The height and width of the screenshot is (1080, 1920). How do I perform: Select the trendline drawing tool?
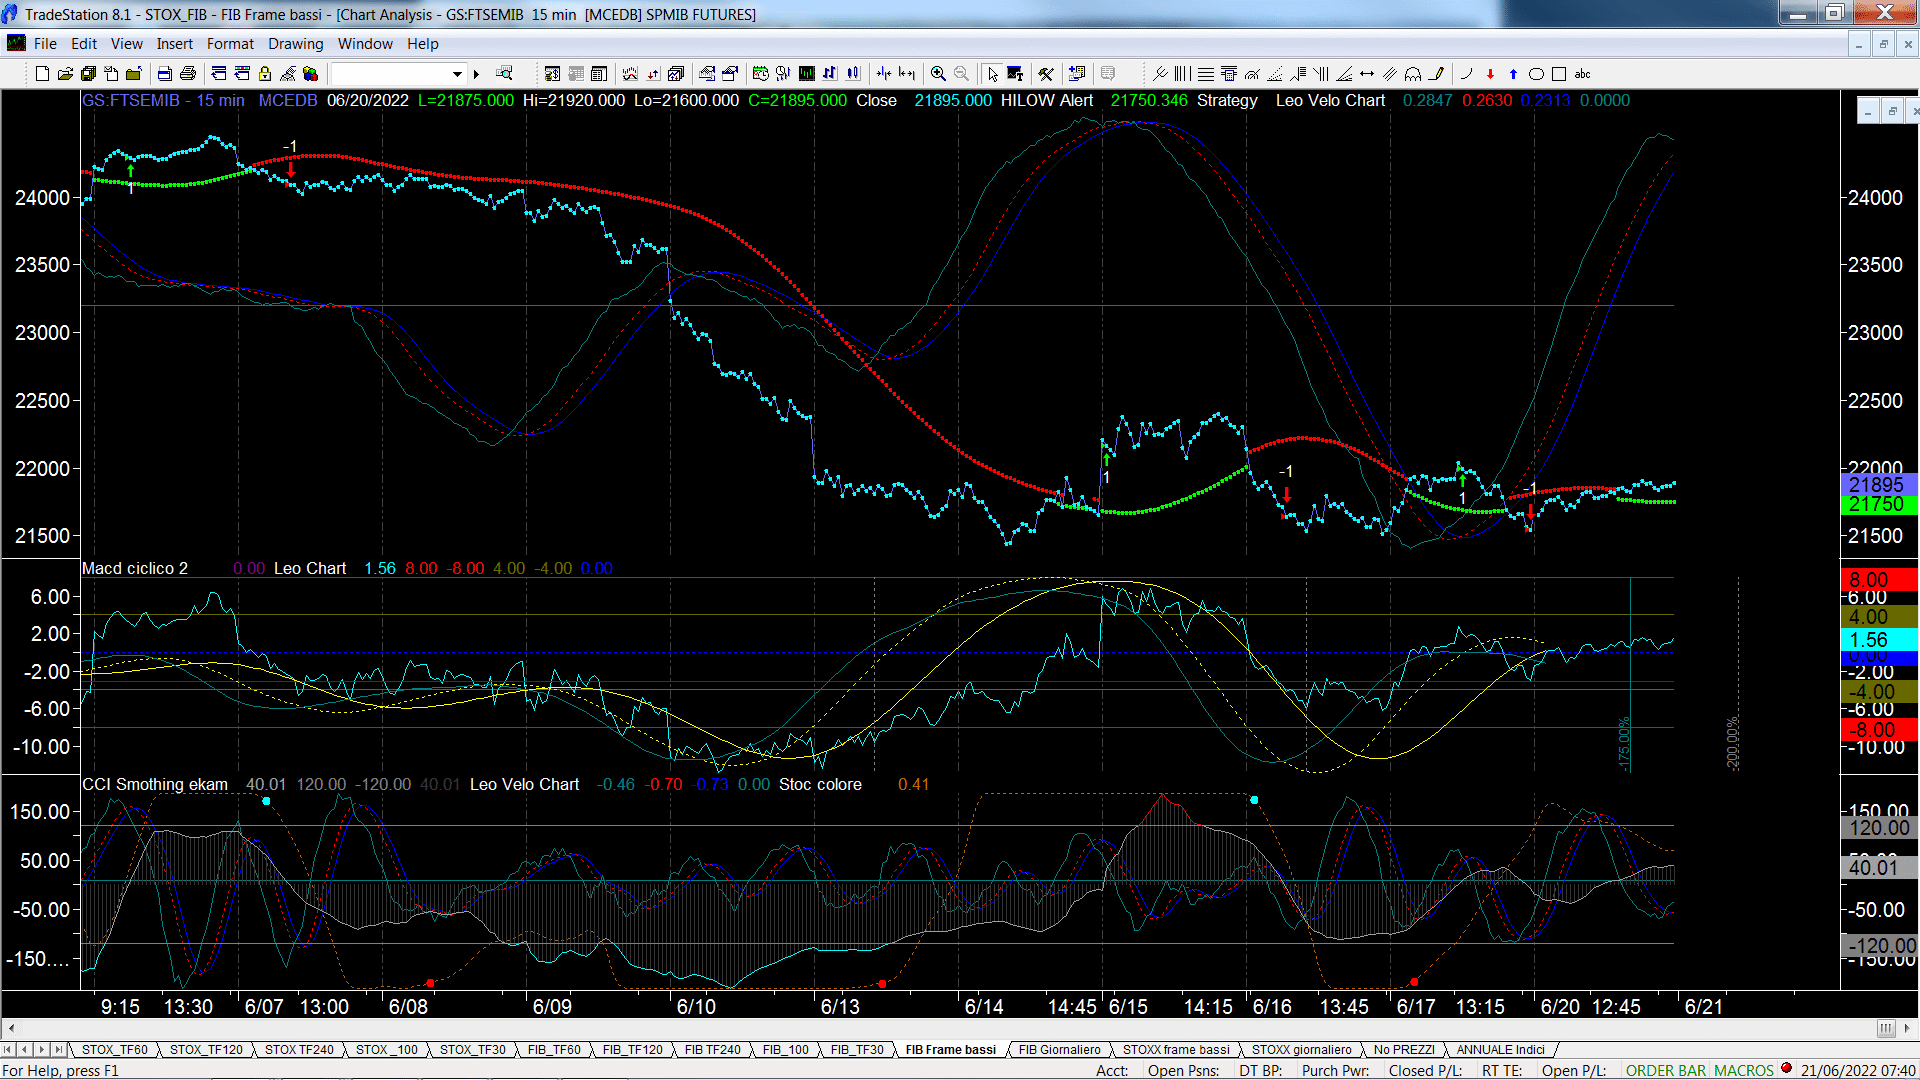pyautogui.click(x=1160, y=74)
